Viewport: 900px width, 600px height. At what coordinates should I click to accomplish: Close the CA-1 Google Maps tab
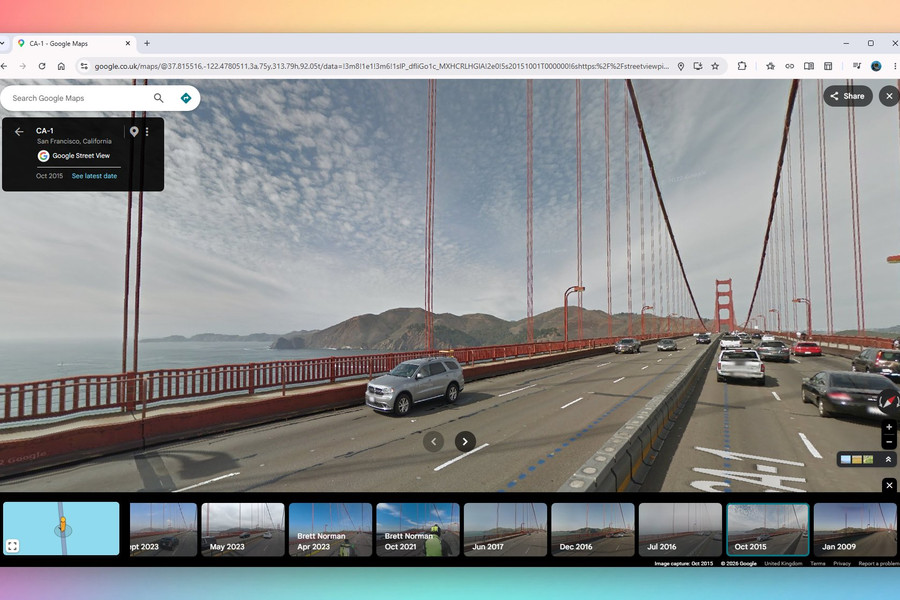coord(127,43)
